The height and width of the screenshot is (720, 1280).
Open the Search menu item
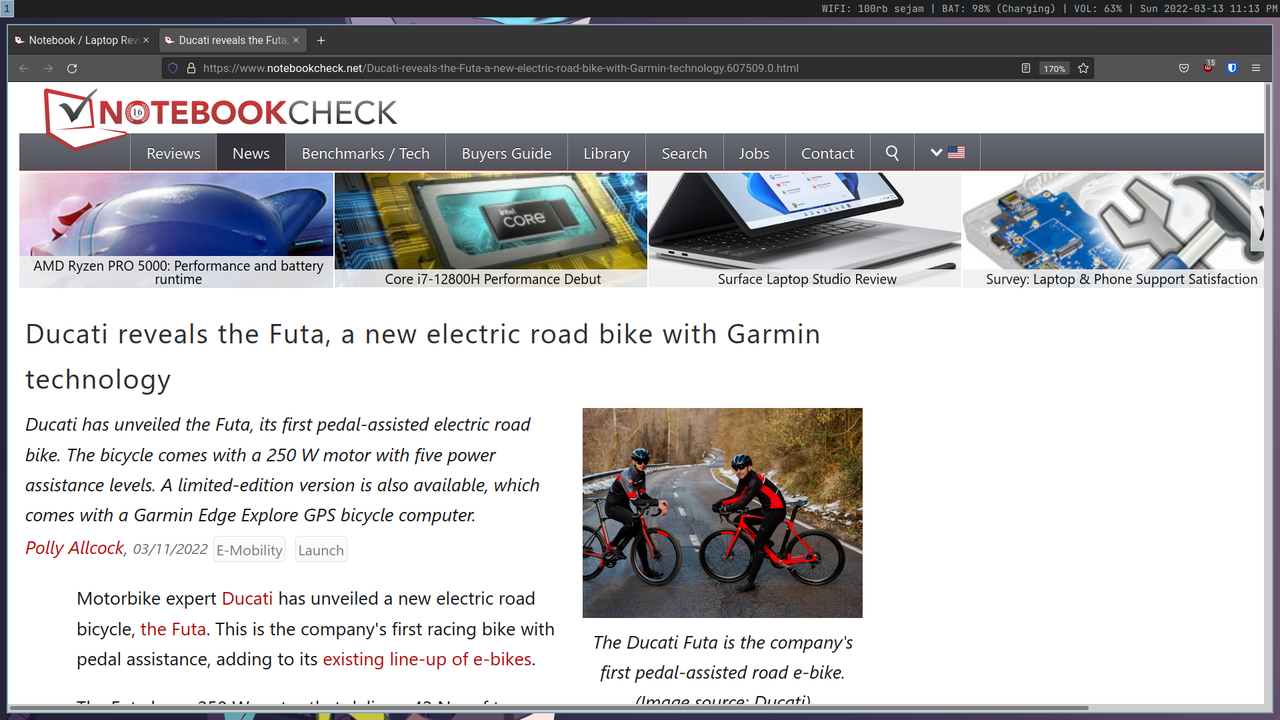tap(684, 153)
